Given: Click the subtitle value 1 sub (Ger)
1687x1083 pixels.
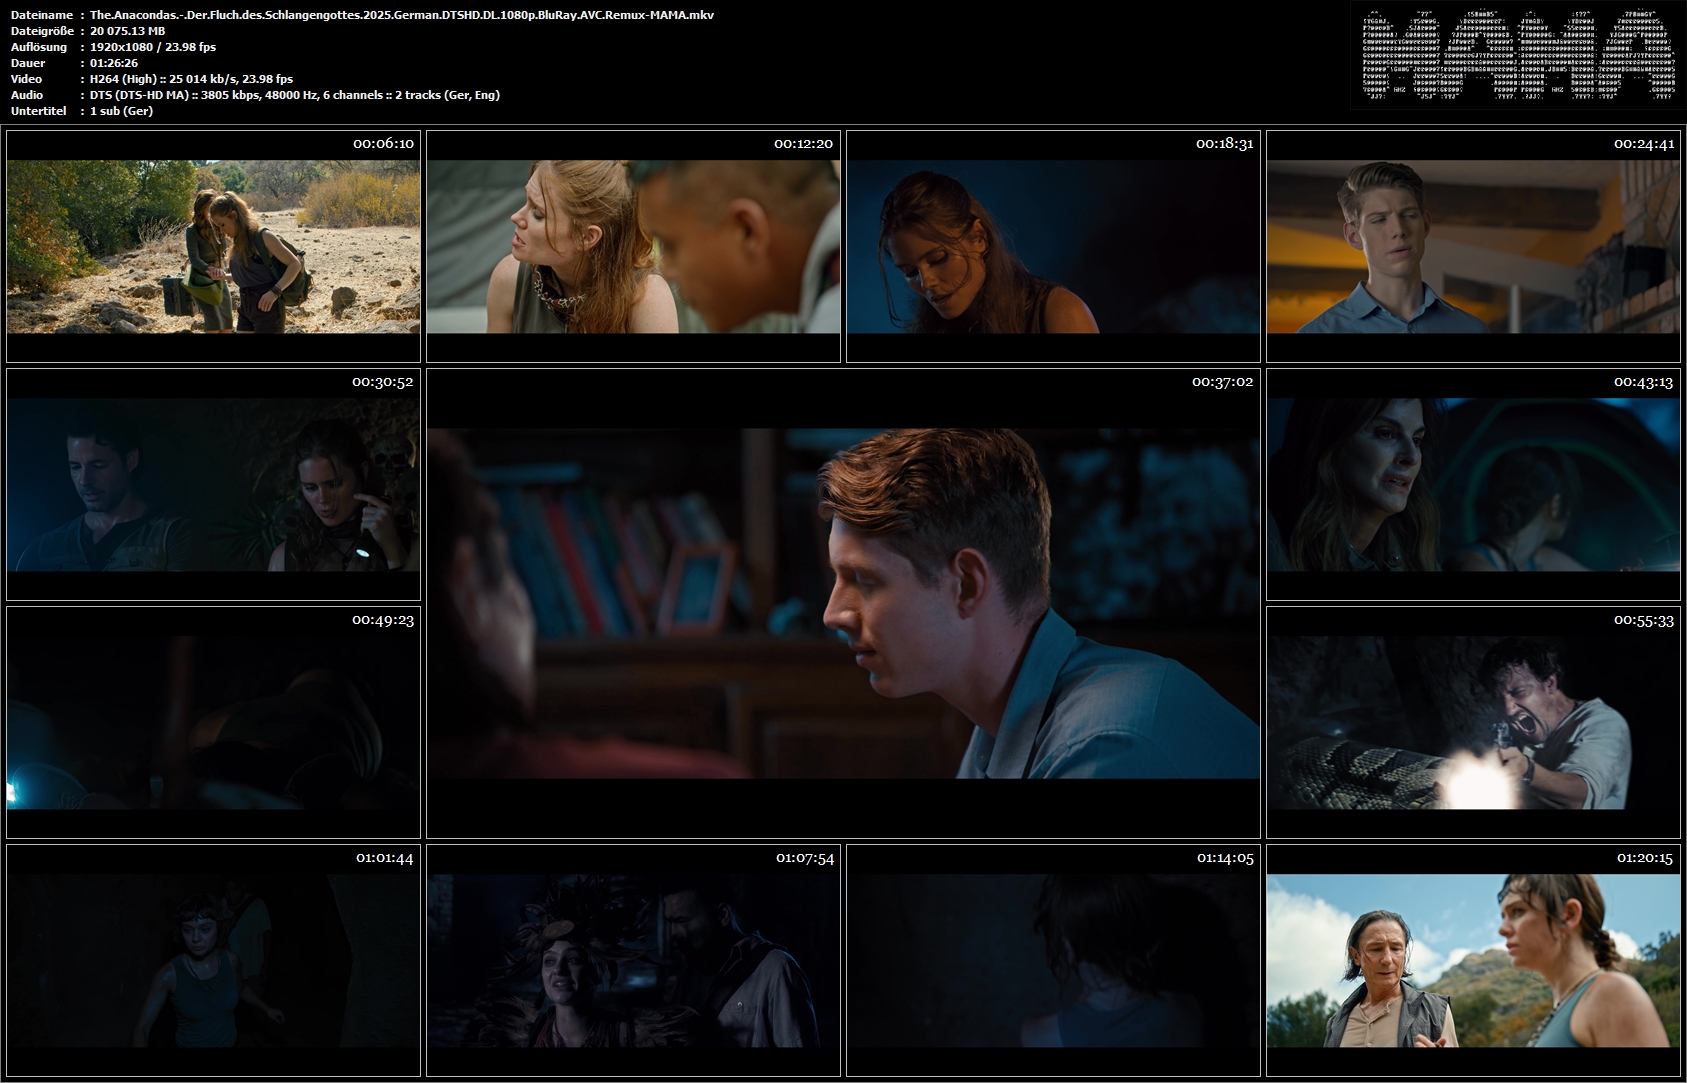Looking at the screenshot, I should point(121,111).
